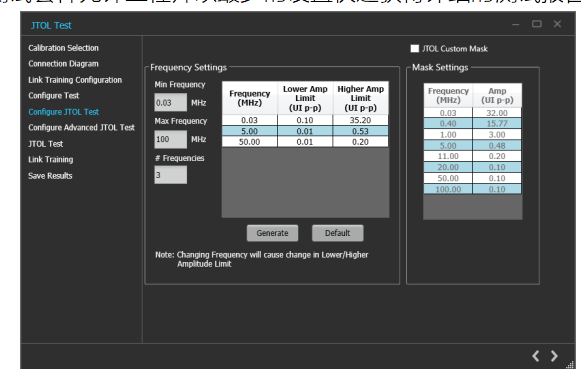
Task: Open Calibration Selection step
Action: pyautogui.click(x=63, y=48)
